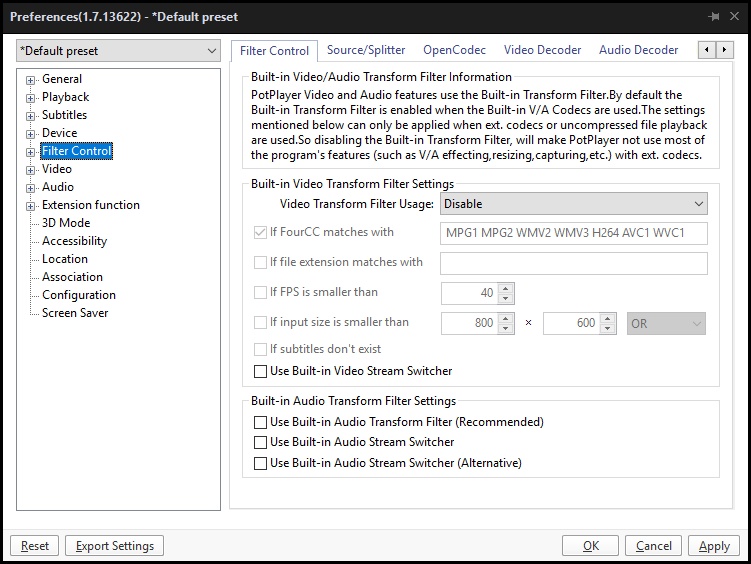The image size is (751, 564).
Task: Toggle 'If input size is smaller than' checkbox
Action: (260, 323)
